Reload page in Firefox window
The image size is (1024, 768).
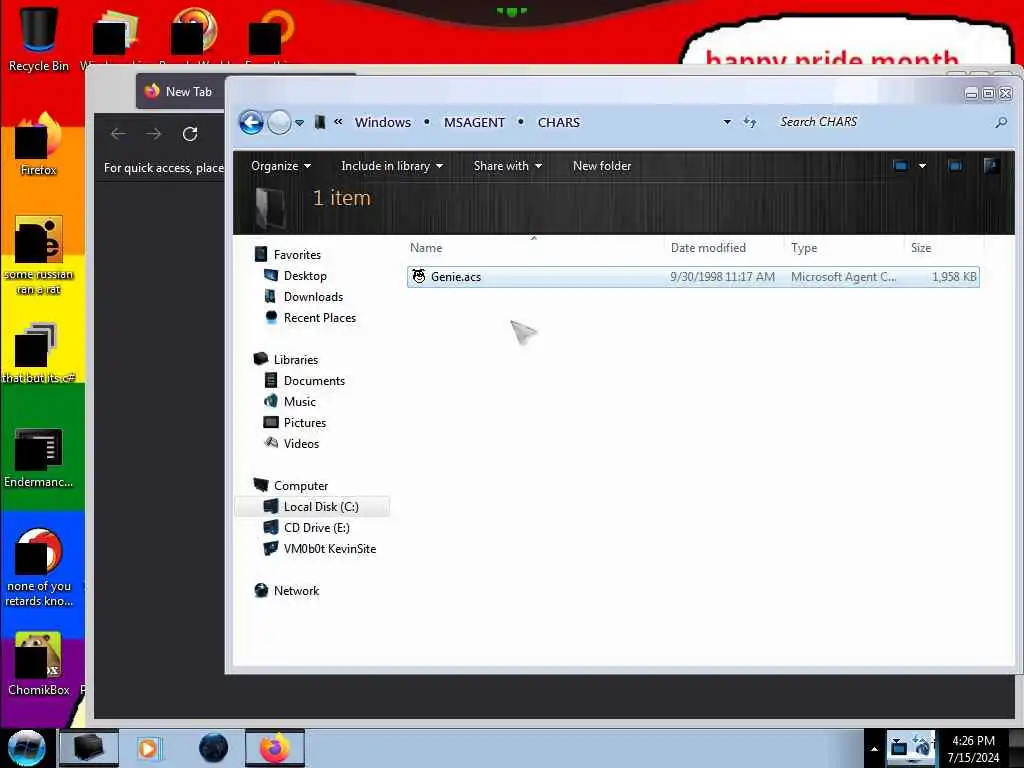[x=190, y=134]
